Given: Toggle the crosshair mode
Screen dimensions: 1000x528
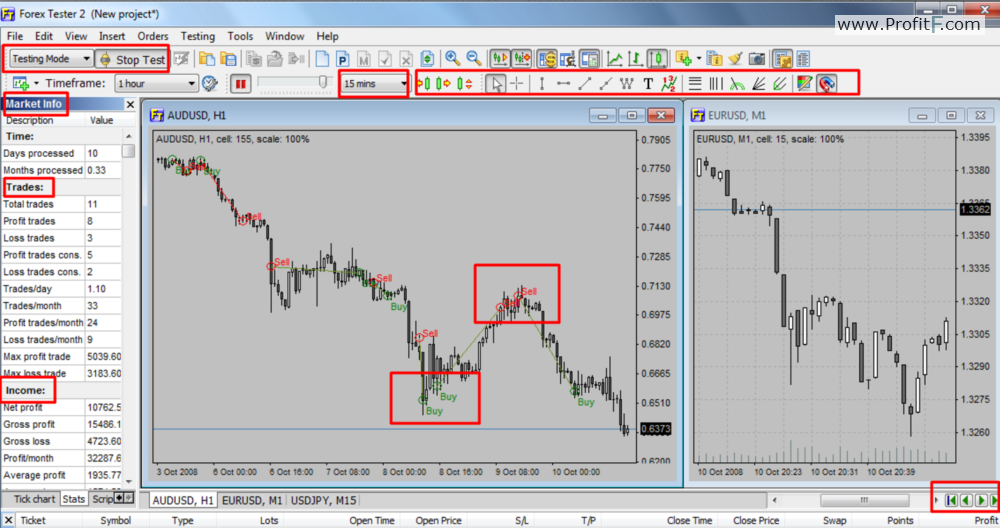Looking at the screenshot, I should 517,84.
